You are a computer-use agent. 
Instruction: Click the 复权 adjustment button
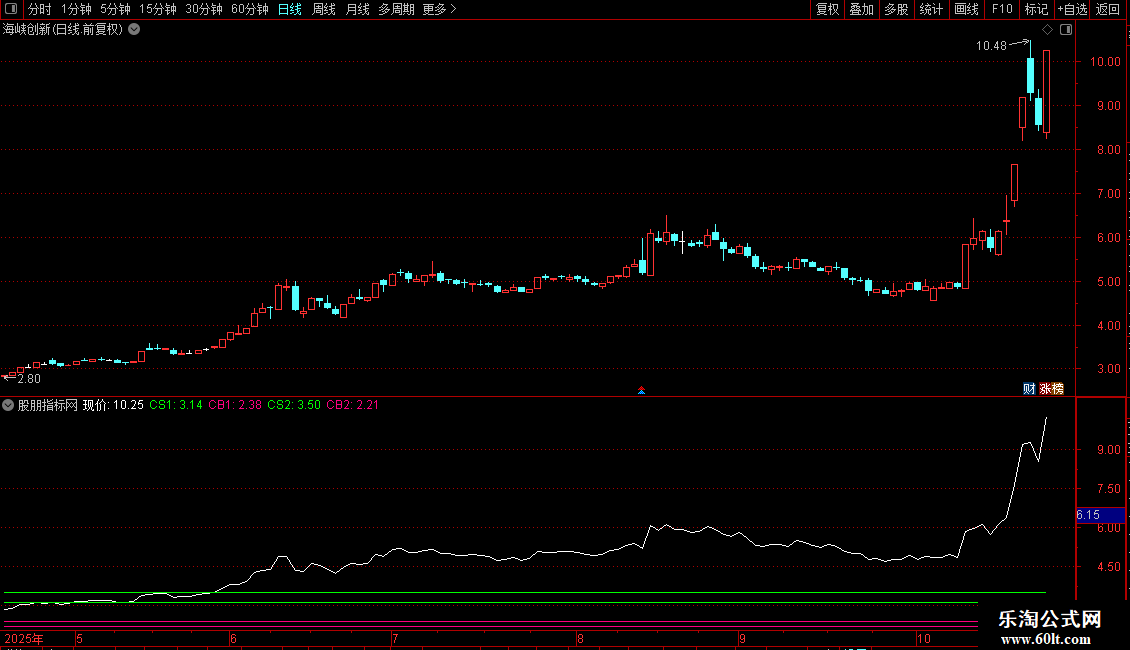coord(828,9)
